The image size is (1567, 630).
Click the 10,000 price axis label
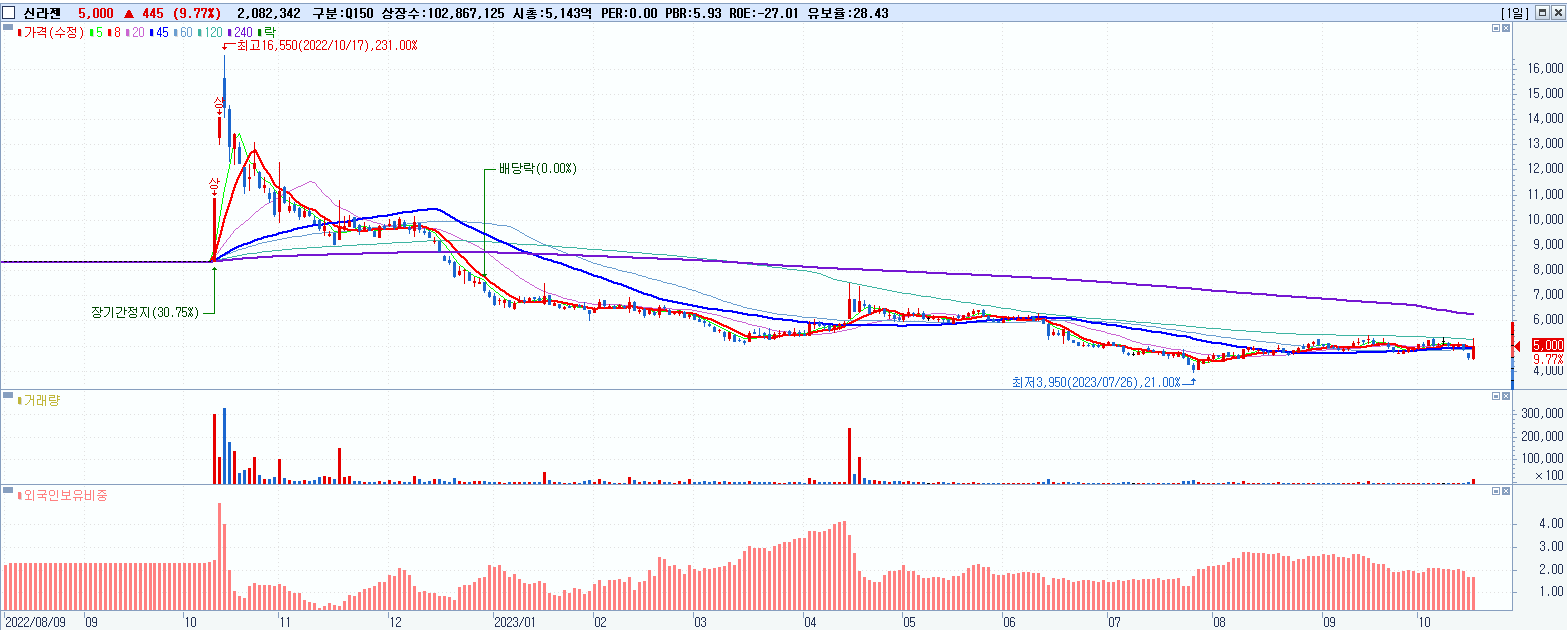pos(1545,219)
